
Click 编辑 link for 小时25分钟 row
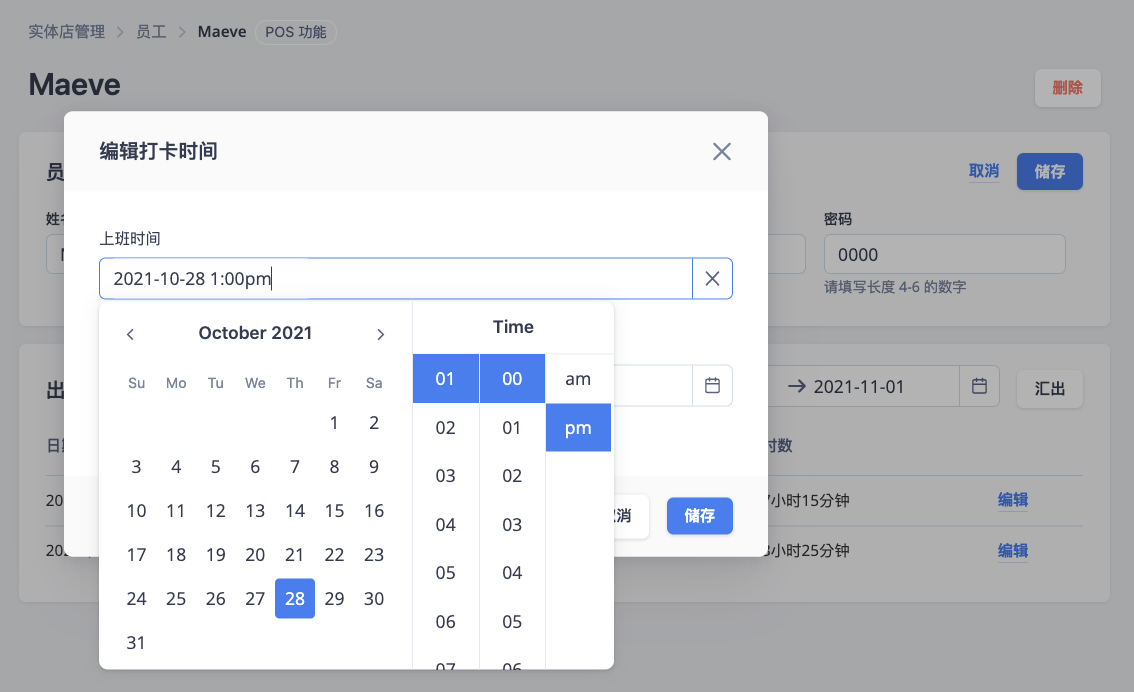[1012, 550]
